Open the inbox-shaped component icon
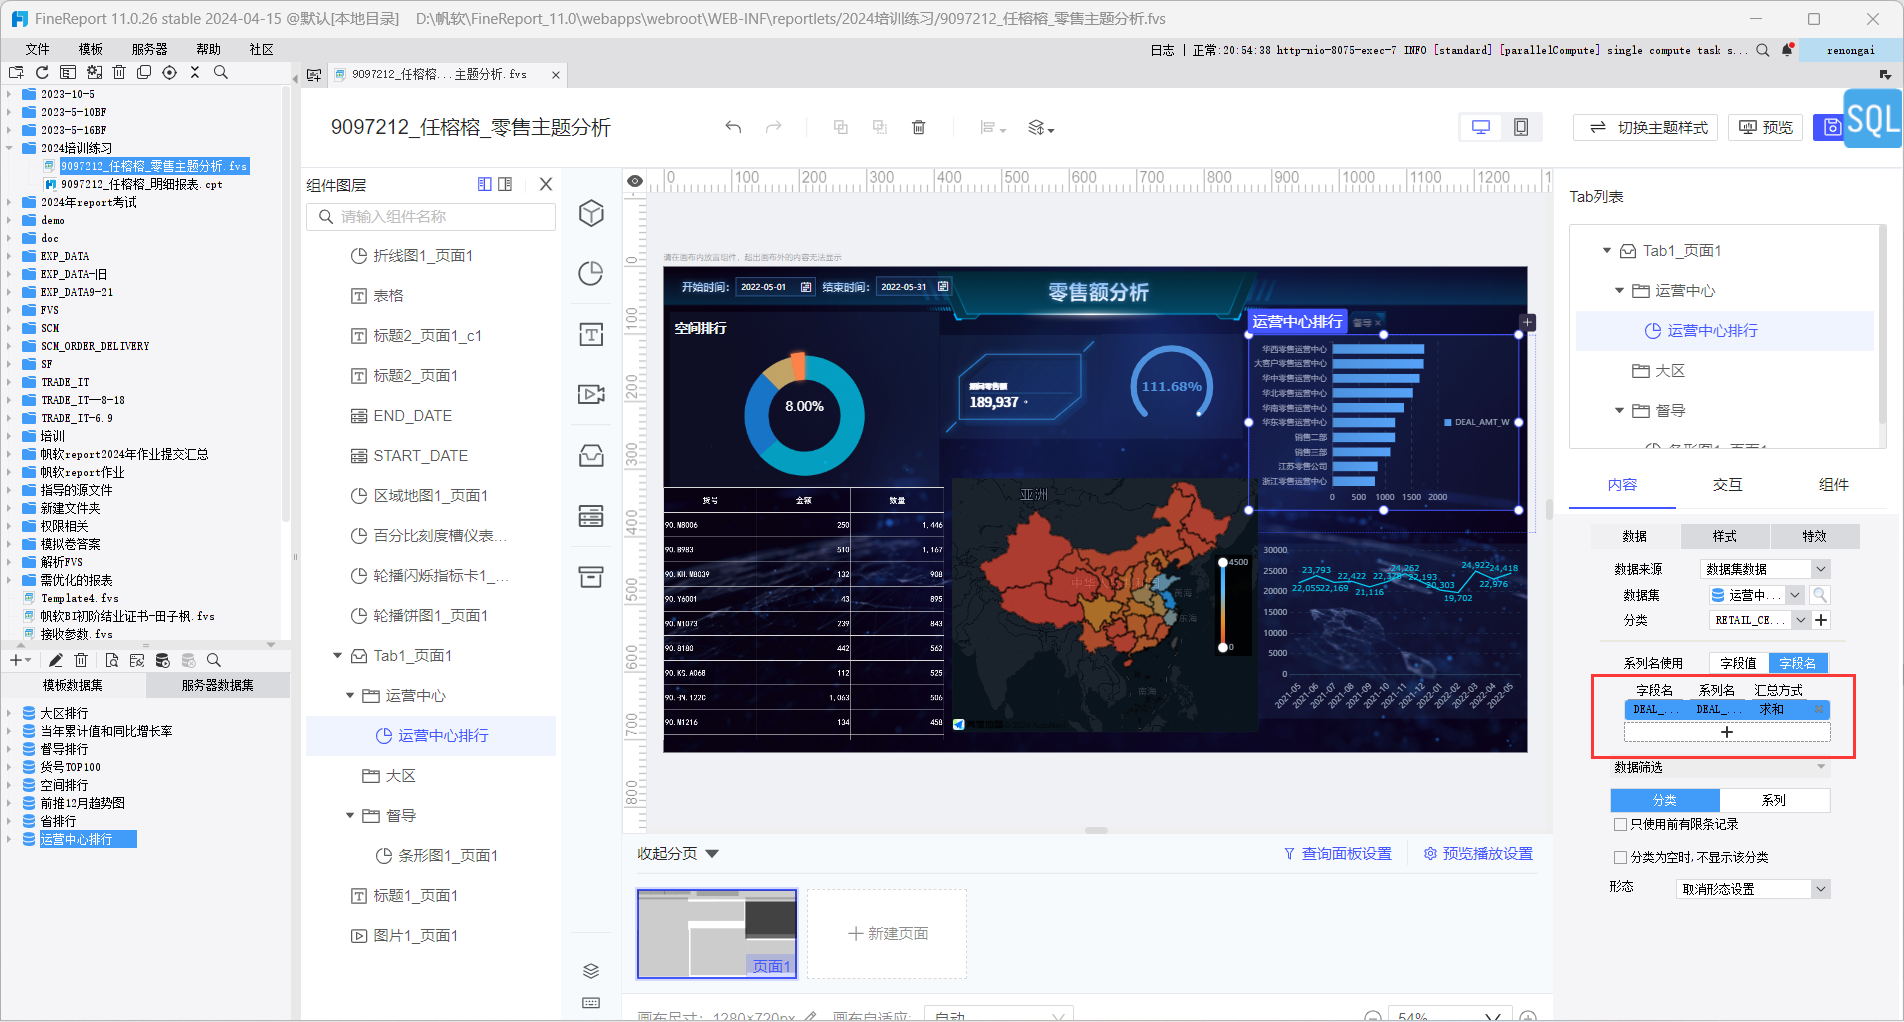The width and height of the screenshot is (1904, 1022). [591, 456]
